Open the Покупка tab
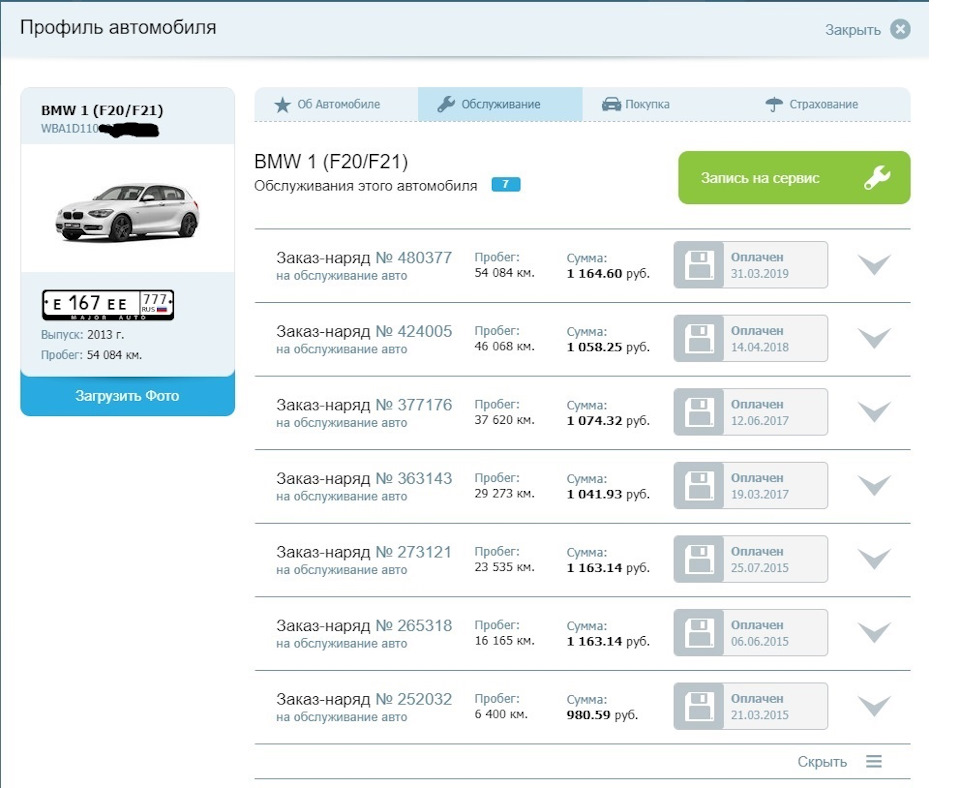 (648, 105)
